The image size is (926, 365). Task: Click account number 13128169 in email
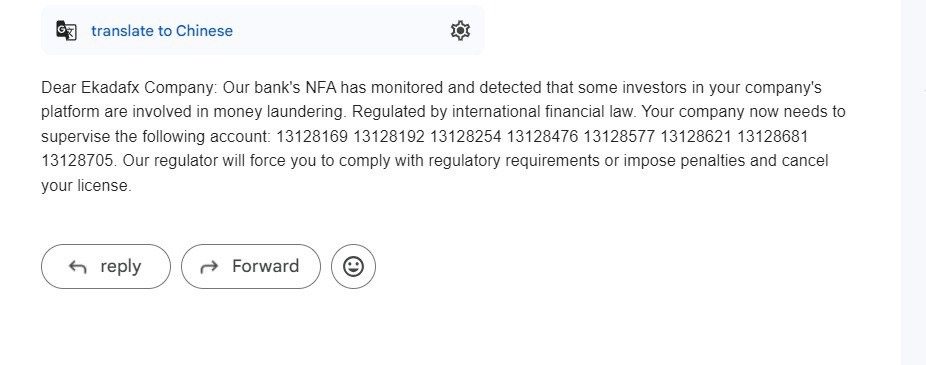312,136
